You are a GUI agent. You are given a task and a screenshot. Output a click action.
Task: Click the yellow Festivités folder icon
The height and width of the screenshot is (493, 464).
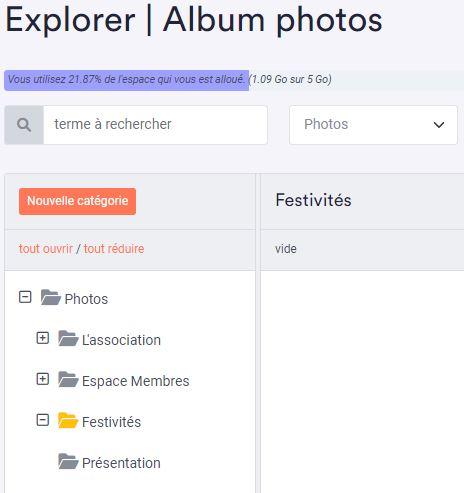(x=68, y=421)
